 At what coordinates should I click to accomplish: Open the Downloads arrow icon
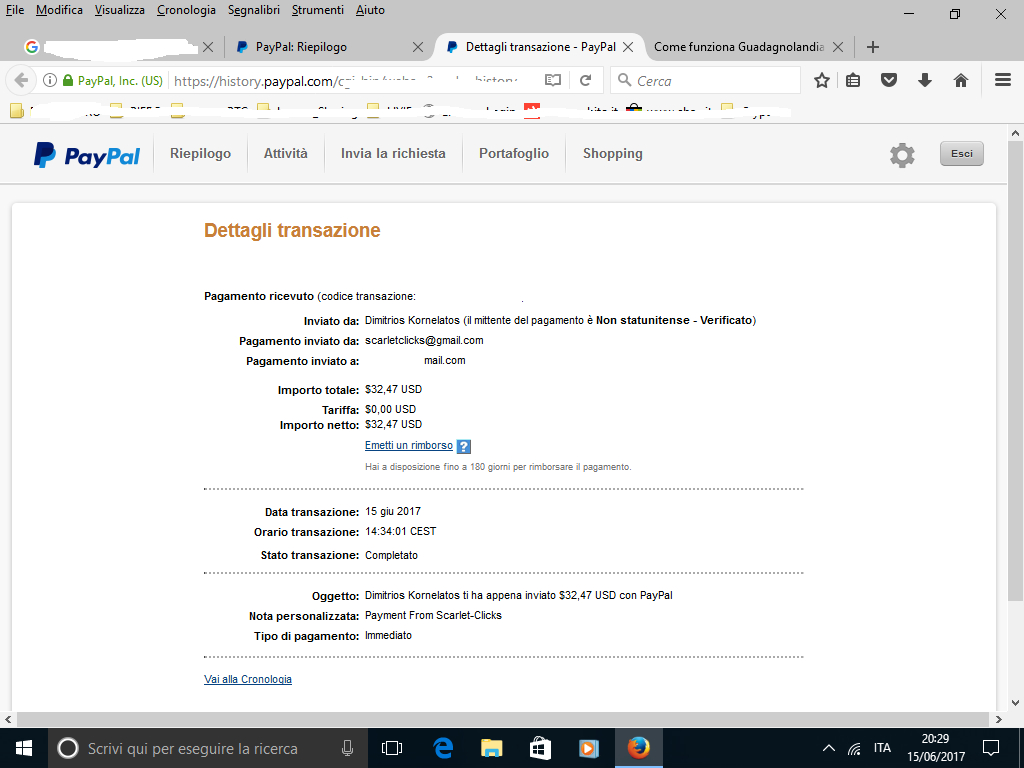925,80
